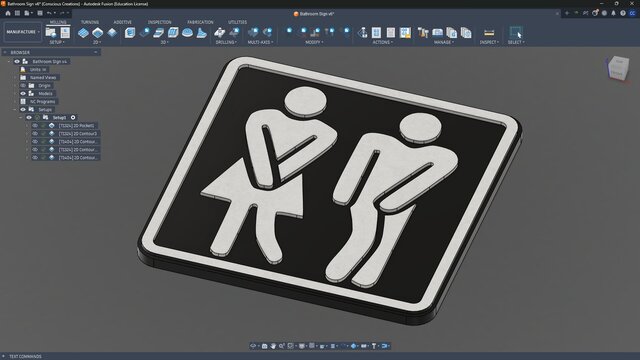
Task: Click the 2D Adaptive Clearing icon
Action: [83, 33]
